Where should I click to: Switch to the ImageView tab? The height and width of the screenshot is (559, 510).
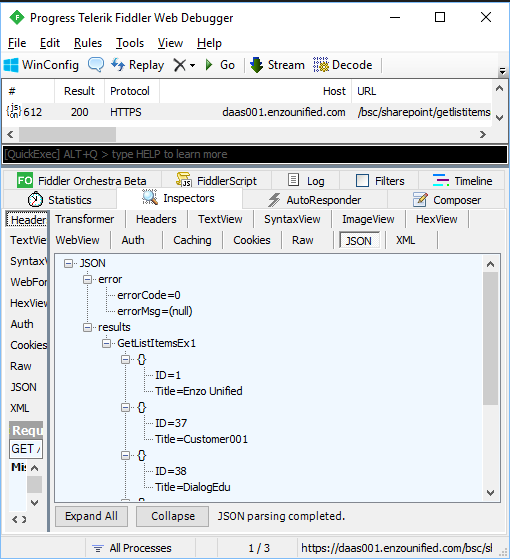pyautogui.click(x=368, y=219)
